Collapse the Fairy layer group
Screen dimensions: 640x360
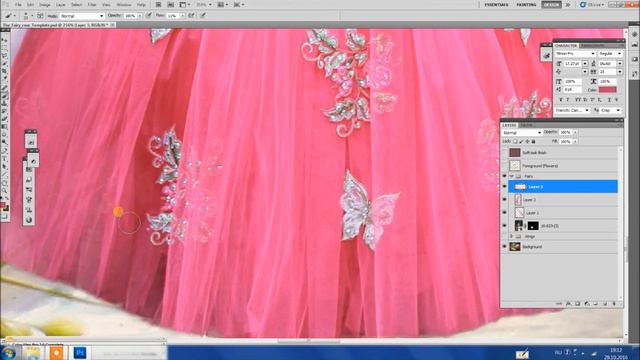(x=511, y=176)
